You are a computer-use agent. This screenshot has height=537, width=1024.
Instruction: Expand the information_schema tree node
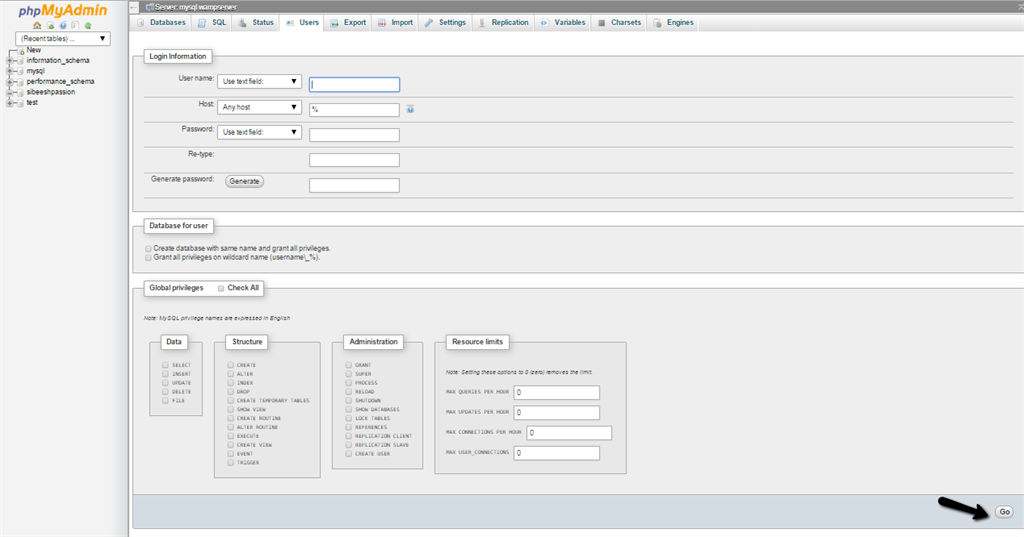pos(10,61)
